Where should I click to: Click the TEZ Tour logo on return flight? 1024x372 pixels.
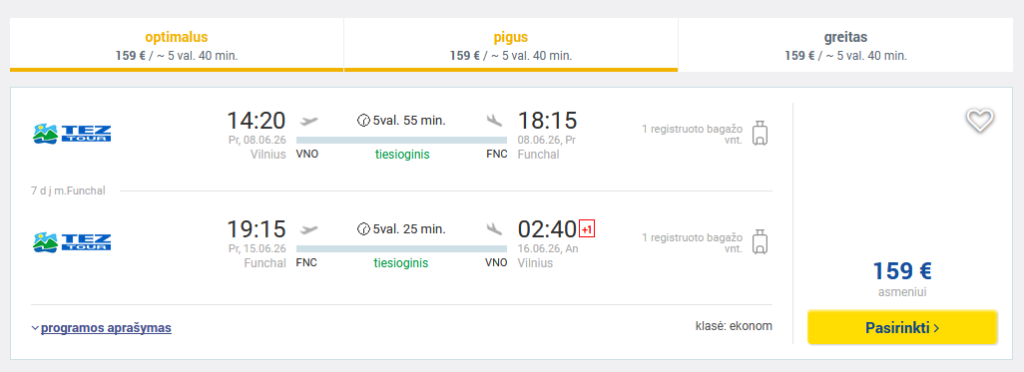[x=72, y=242]
